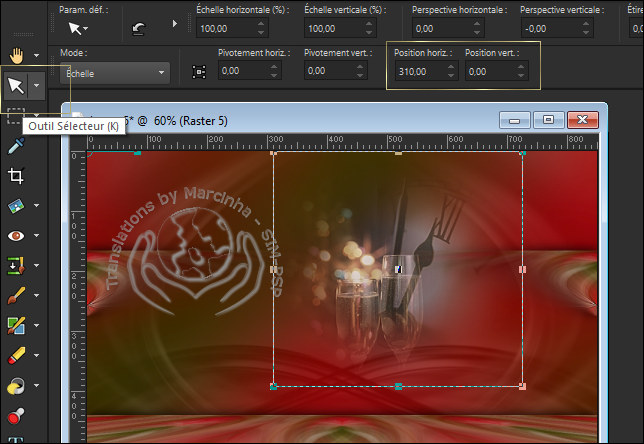Screen dimensions: 644x444
Task: Click the Position horiz. field with 310,00
Action: (415, 72)
